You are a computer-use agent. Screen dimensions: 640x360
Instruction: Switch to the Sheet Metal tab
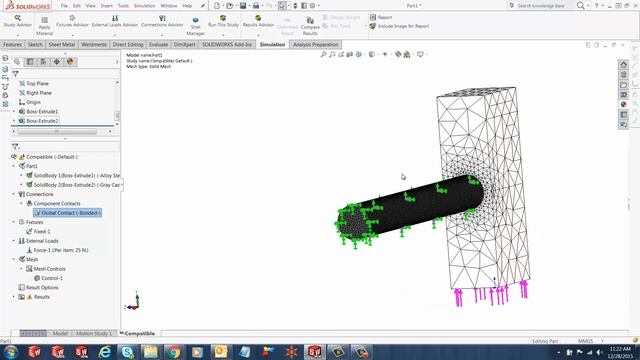[x=62, y=44]
